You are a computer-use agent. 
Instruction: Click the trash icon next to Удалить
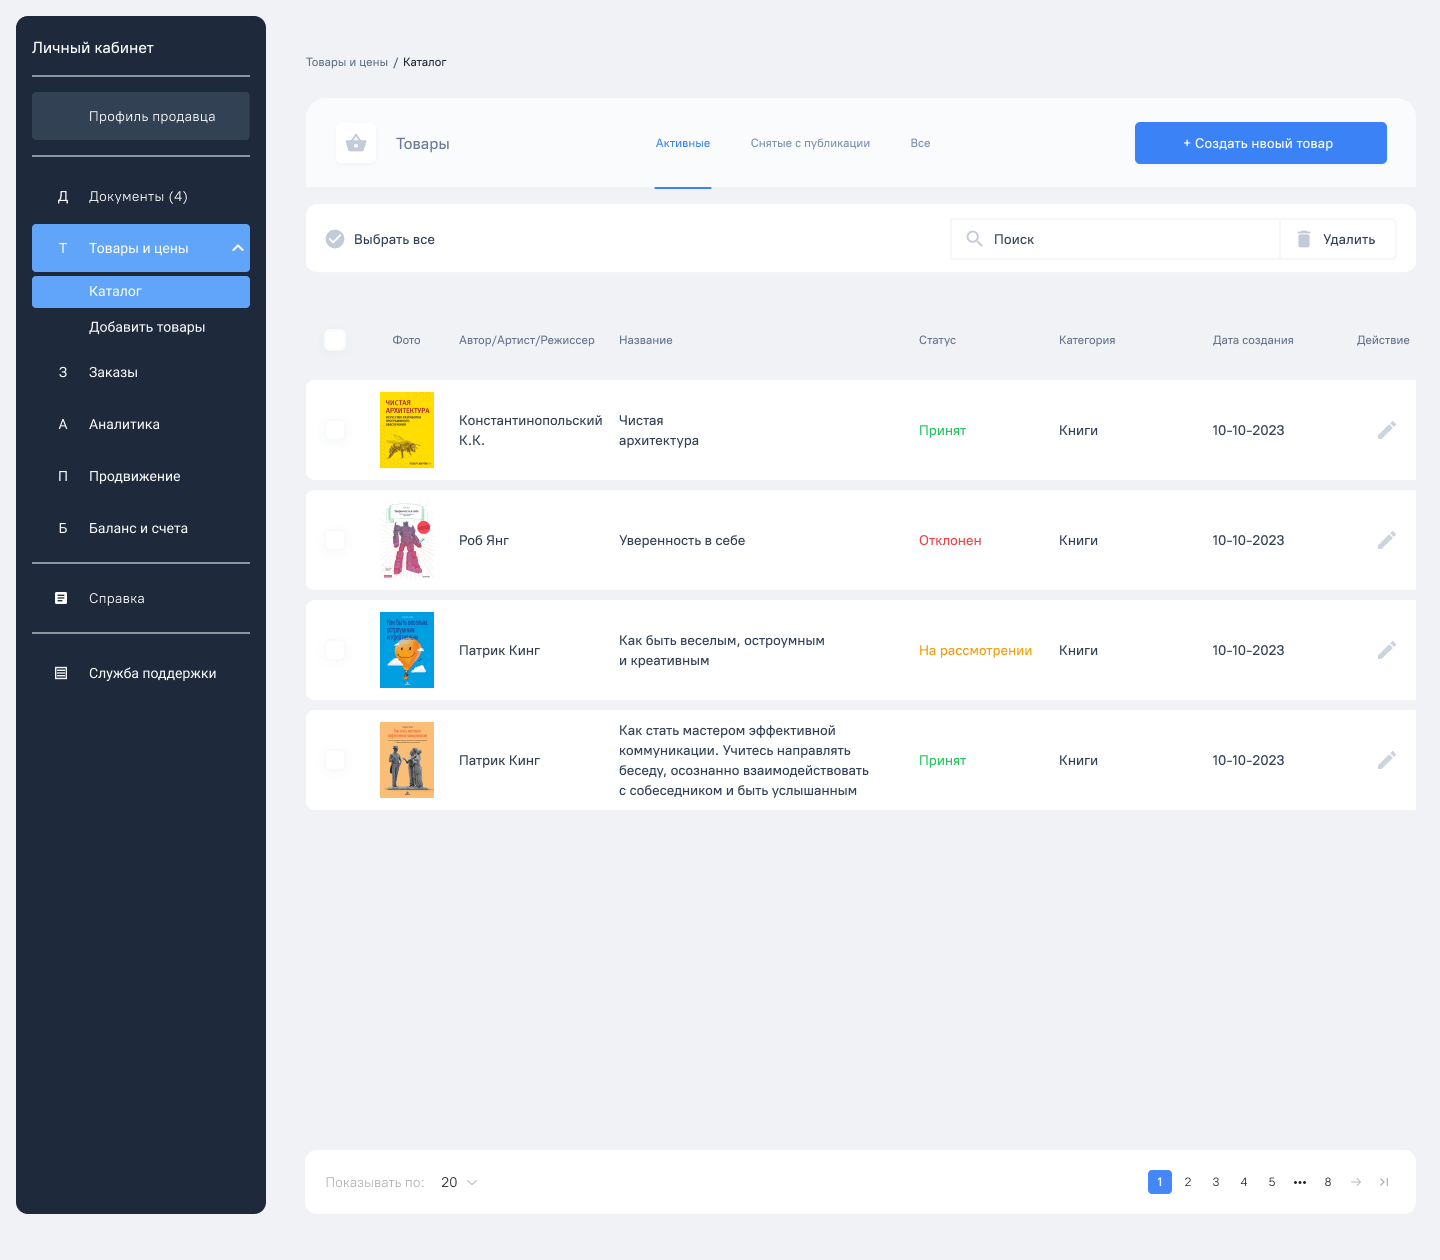1303,239
